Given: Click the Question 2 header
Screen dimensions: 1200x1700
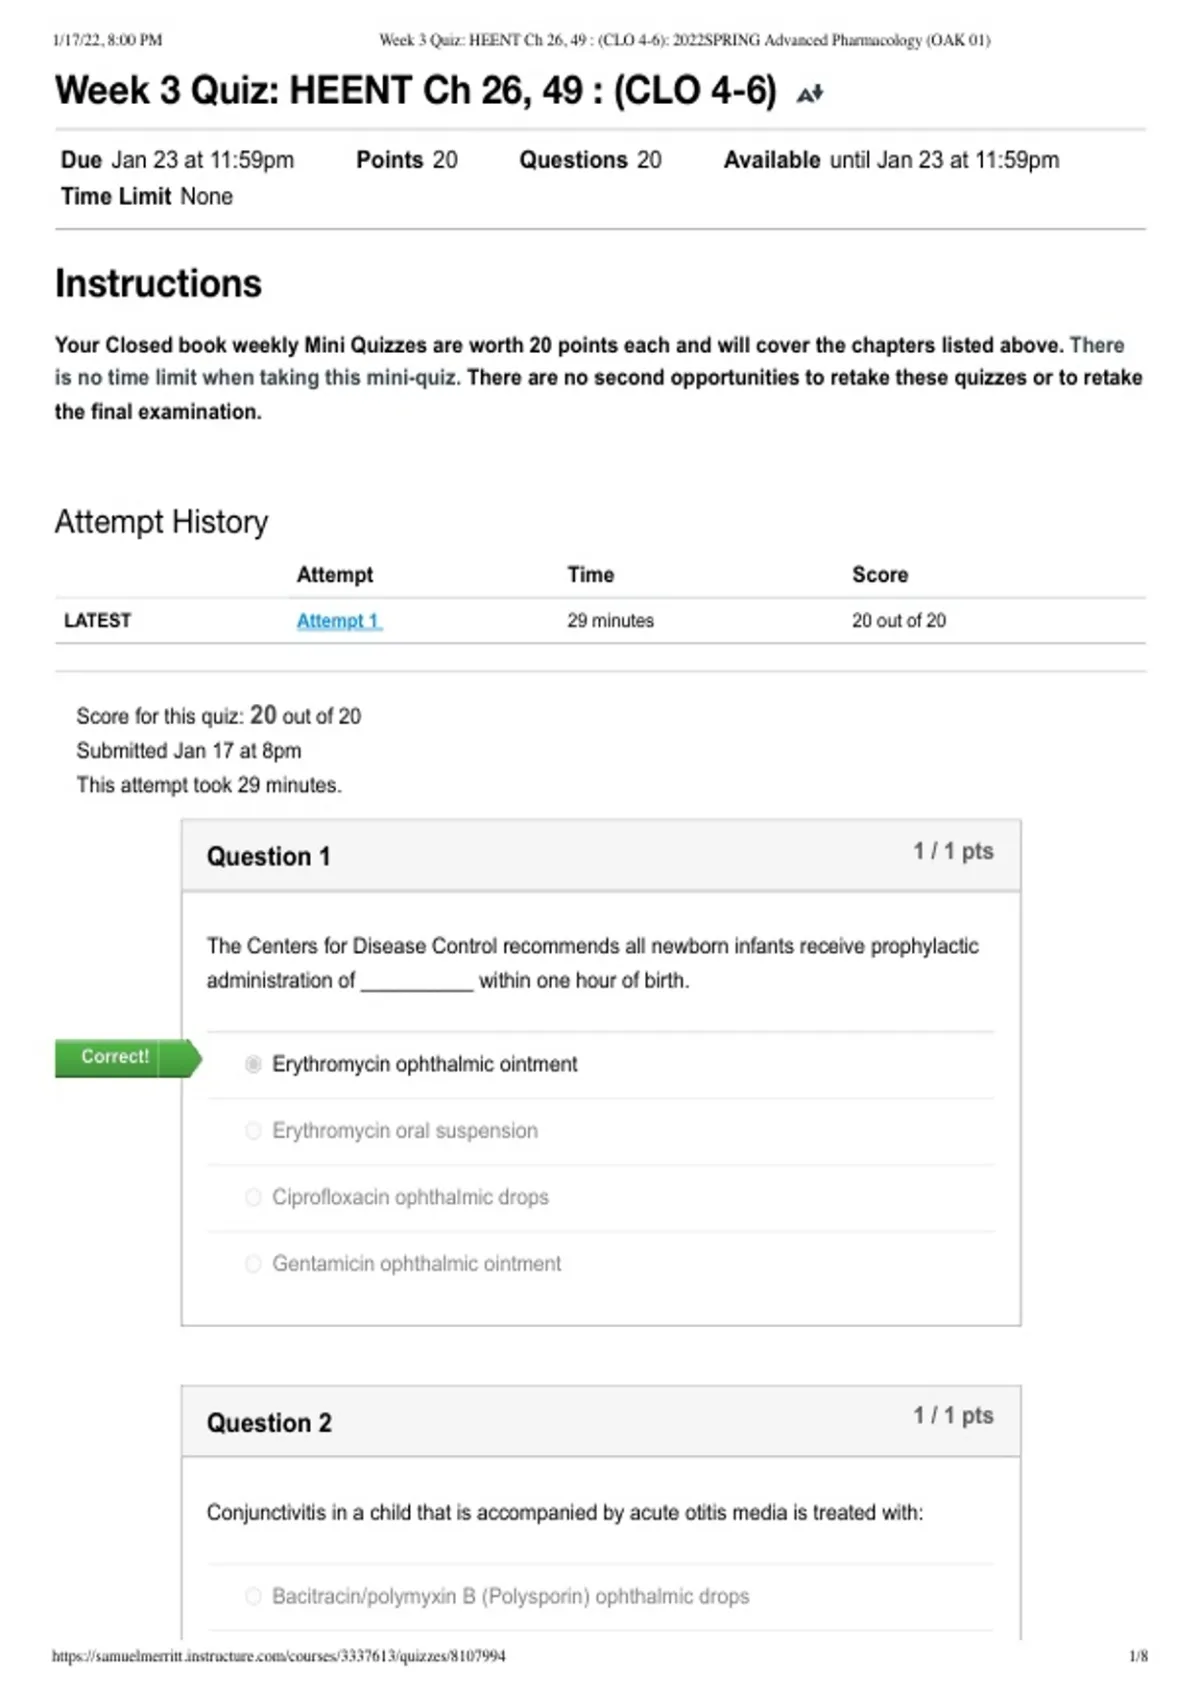Looking at the screenshot, I should (x=269, y=1423).
